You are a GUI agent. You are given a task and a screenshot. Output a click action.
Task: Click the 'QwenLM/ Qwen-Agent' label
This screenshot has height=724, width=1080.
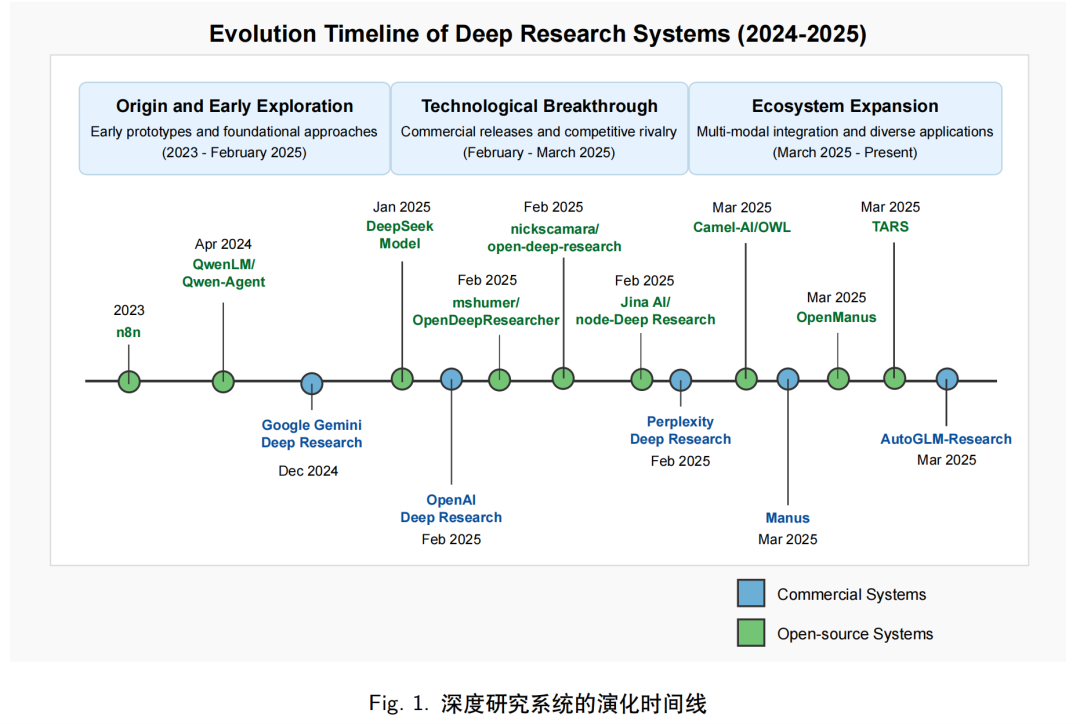[223, 273]
